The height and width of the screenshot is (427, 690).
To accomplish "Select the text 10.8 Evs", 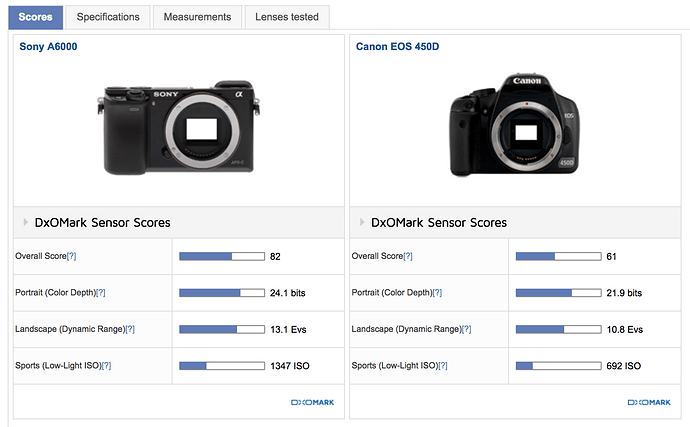I will tap(624, 330).
